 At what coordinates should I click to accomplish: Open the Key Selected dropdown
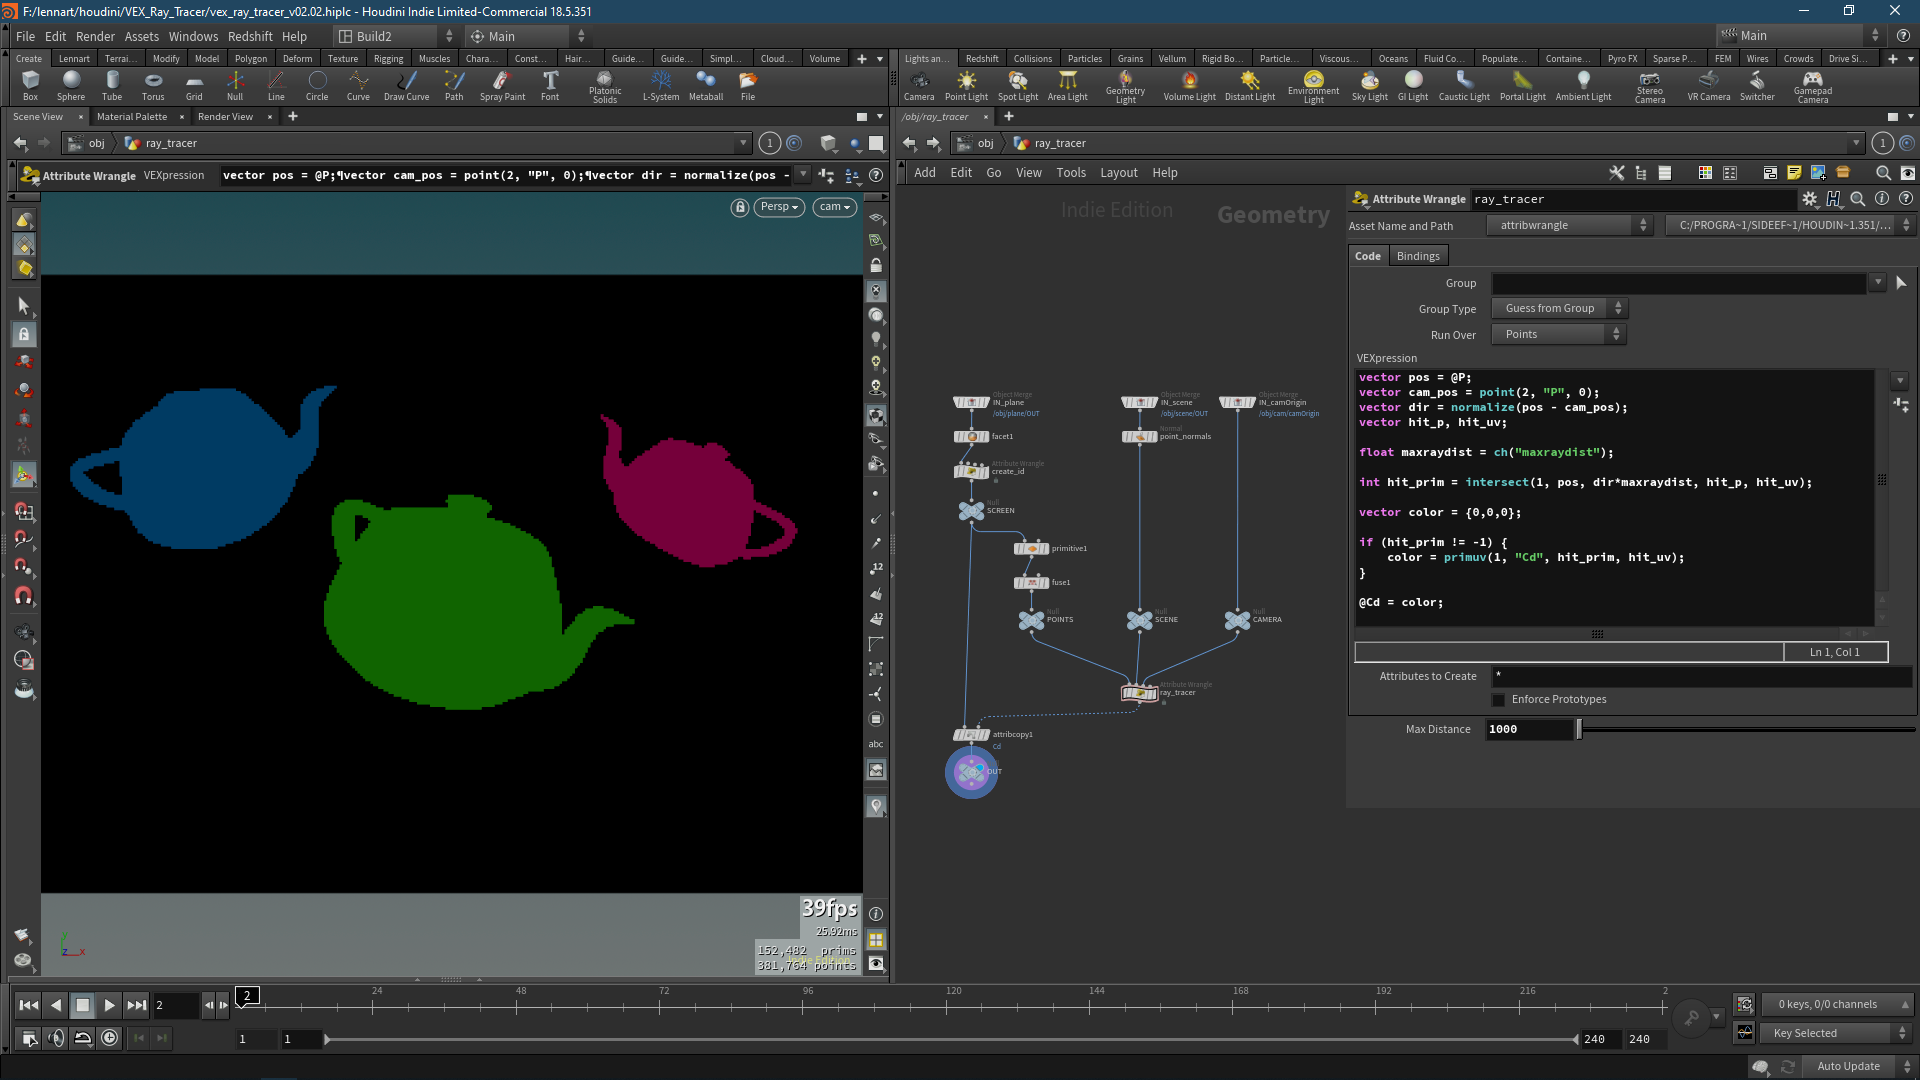1837,1033
